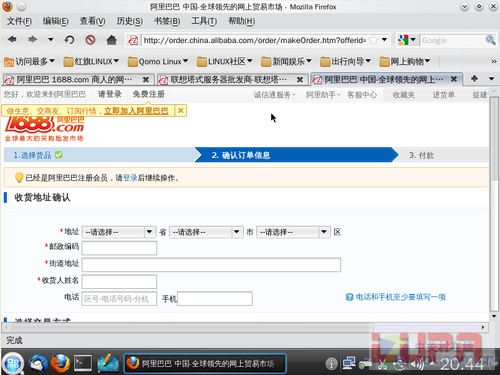This screenshot has height=375, width=500.
Task: Open the district 请选择 dropdown
Action: [x=293, y=232]
